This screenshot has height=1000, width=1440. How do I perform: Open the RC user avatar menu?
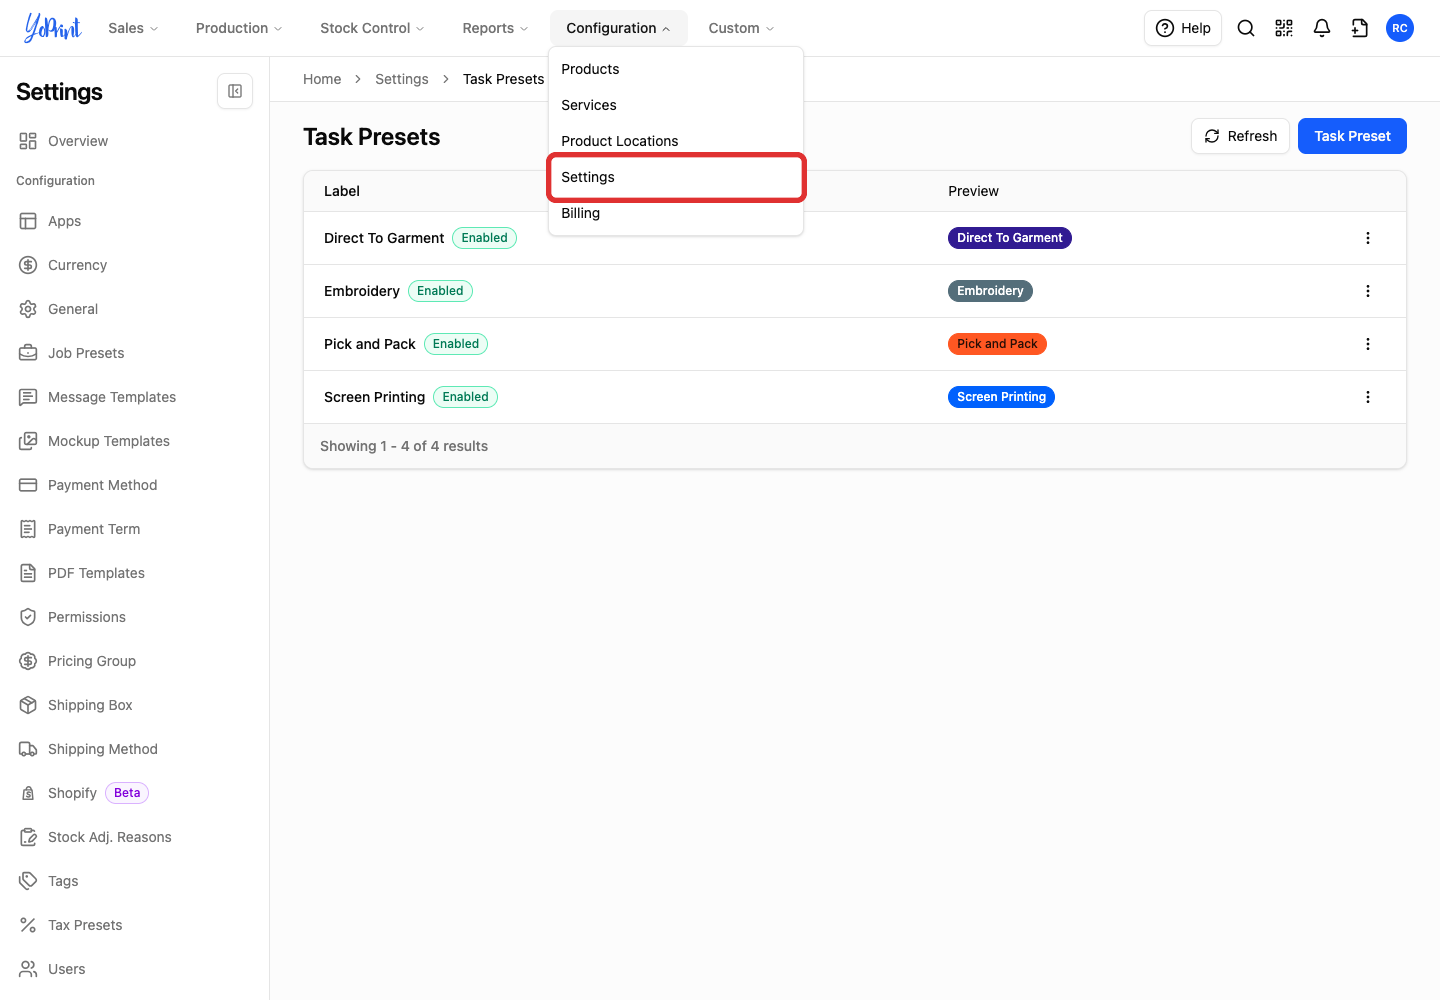[1400, 28]
